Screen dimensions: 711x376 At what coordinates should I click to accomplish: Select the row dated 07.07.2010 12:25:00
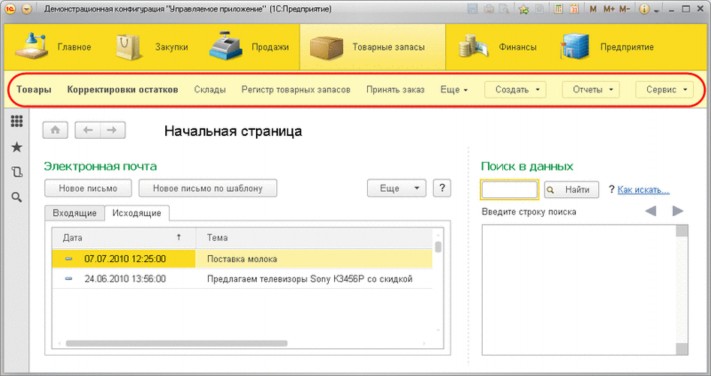coord(242,259)
